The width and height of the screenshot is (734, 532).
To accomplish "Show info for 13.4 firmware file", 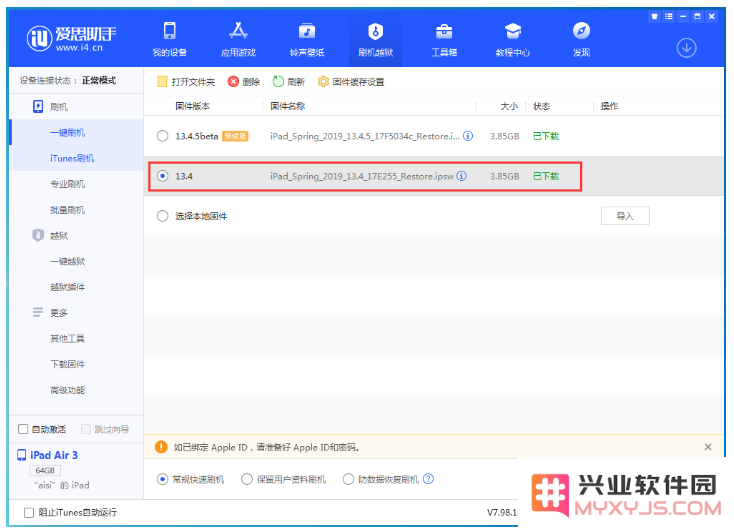I will (x=462, y=176).
